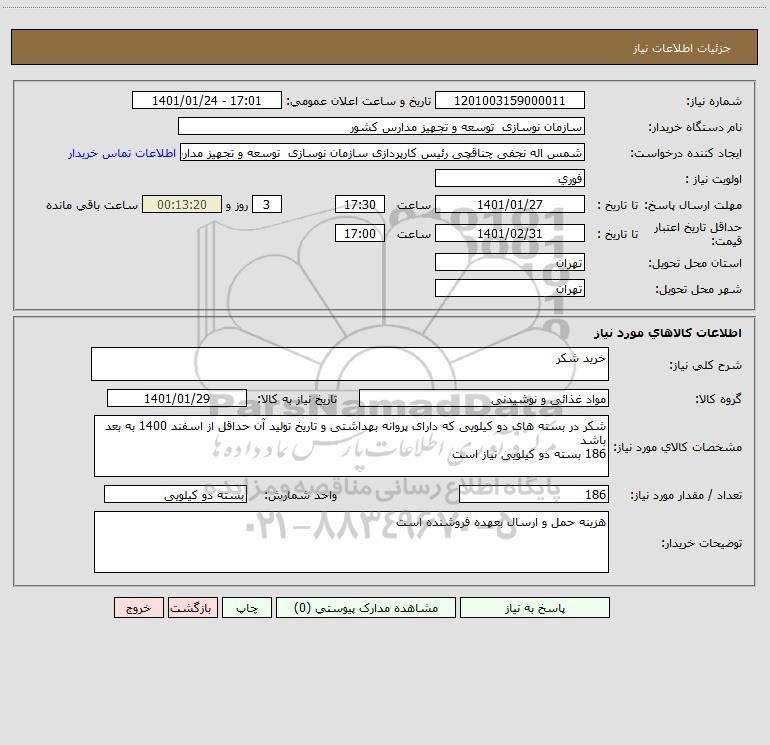Click the تعداد / مقدار مورد نیاز label

(686, 495)
